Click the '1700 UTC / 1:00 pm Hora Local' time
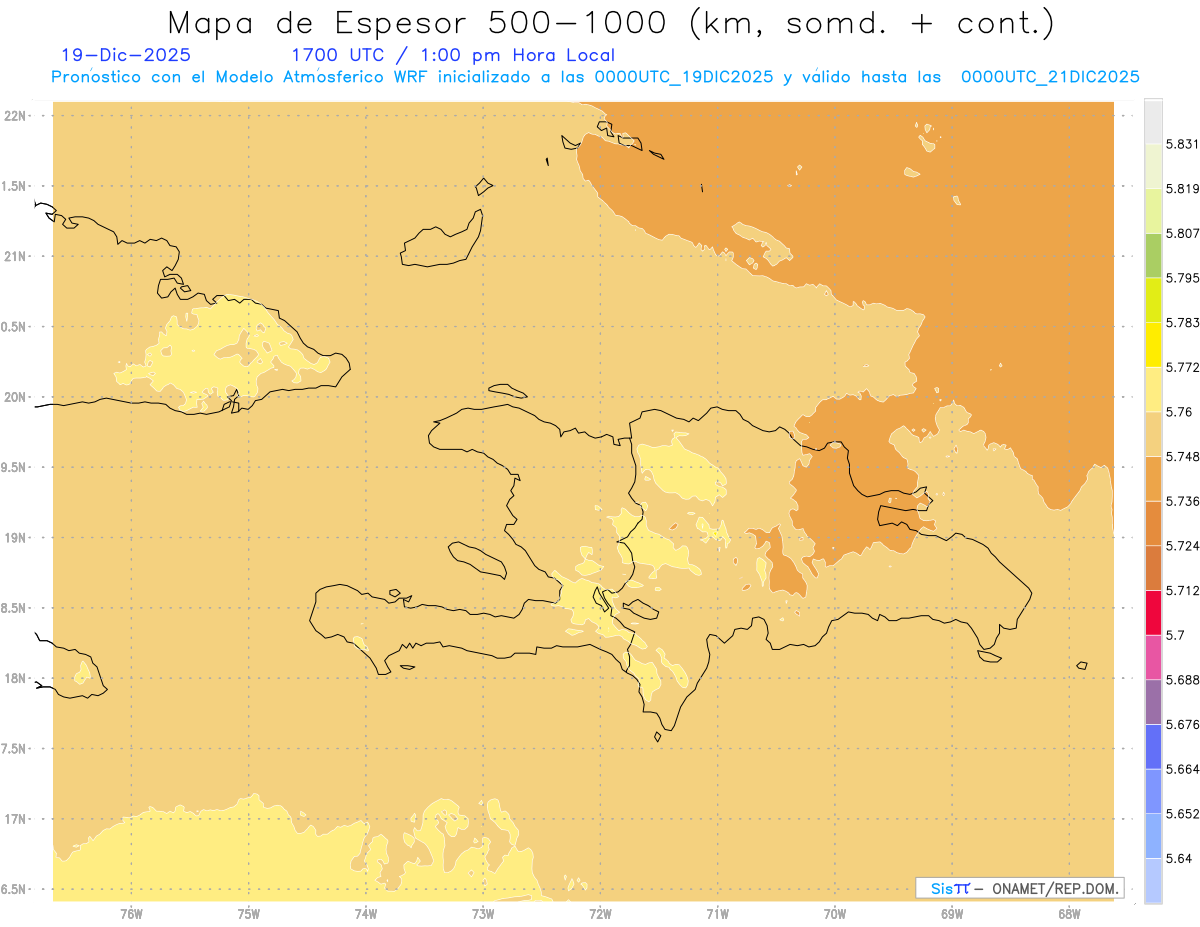This screenshot has width=1200, height=927. (x=453, y=56)
